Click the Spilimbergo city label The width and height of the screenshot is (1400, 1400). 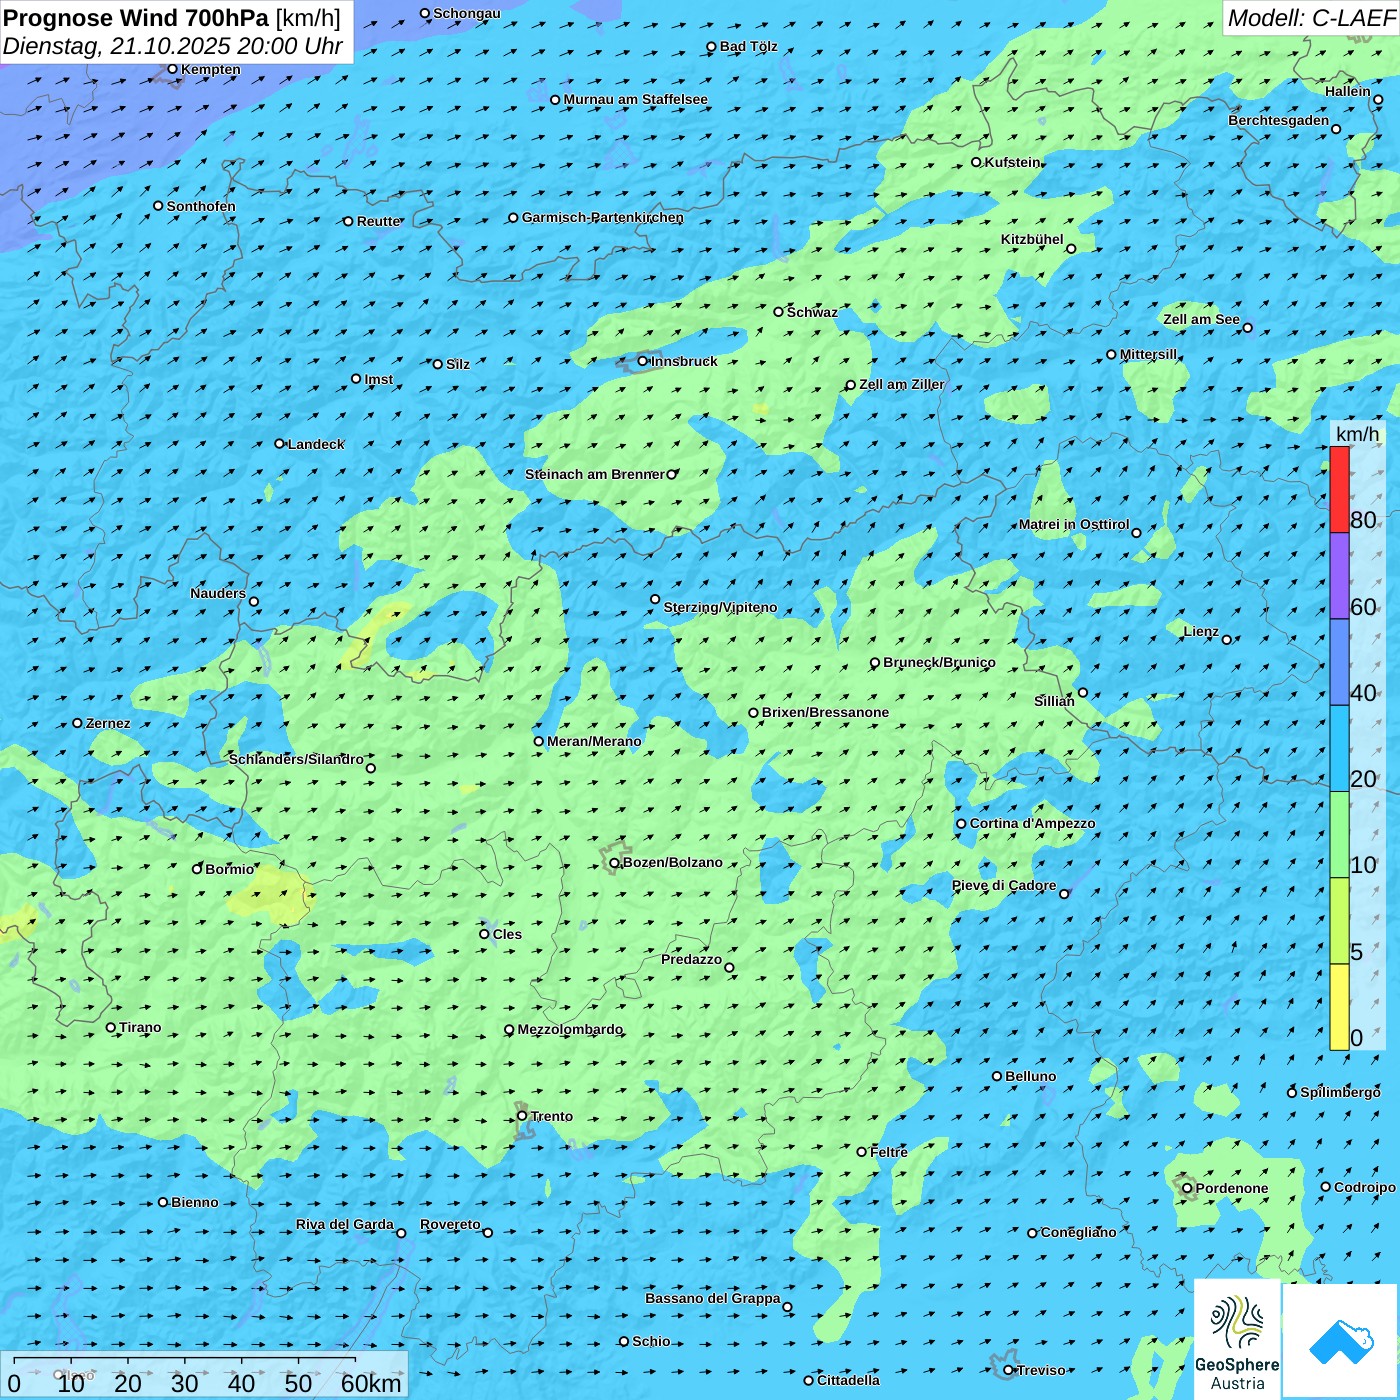[1340, 1092]
